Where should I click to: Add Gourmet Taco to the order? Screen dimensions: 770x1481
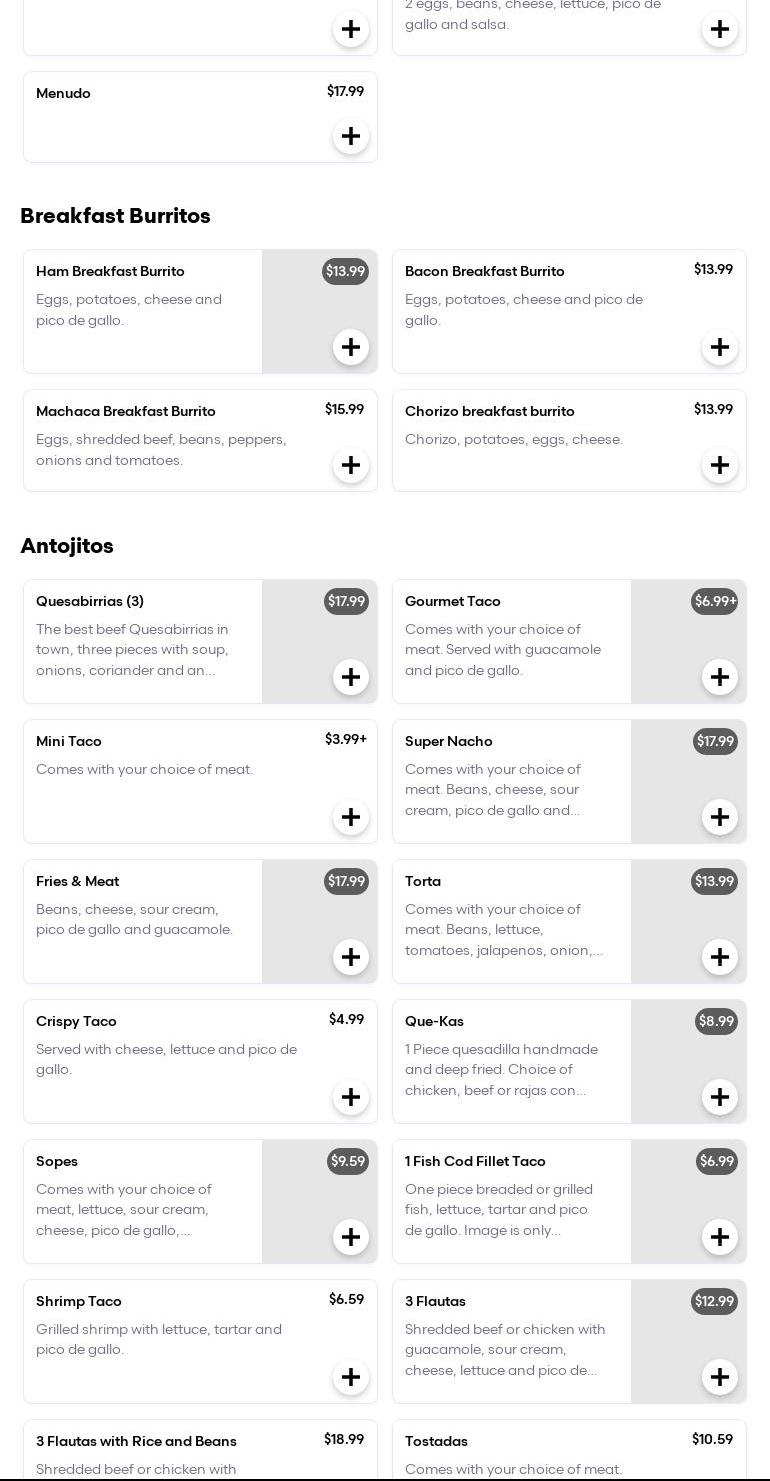click(x=720, y=677)
